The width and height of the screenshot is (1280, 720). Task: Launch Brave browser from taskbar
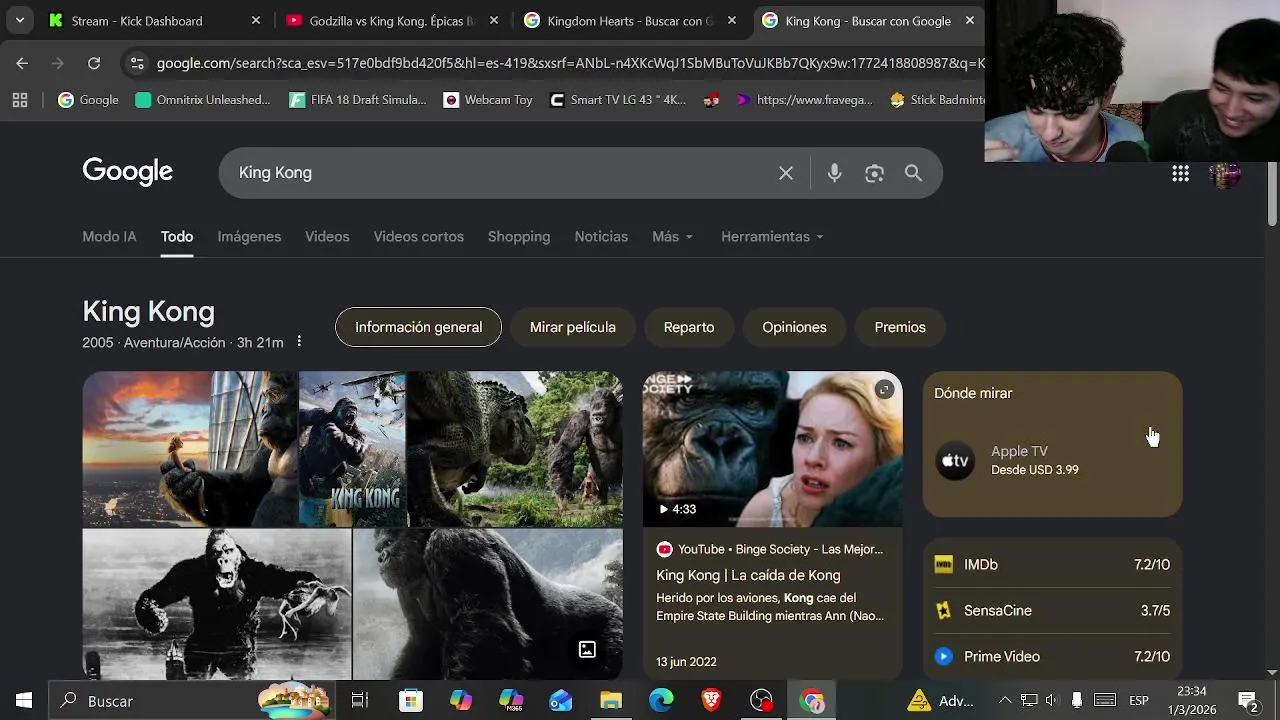(711, 701)
